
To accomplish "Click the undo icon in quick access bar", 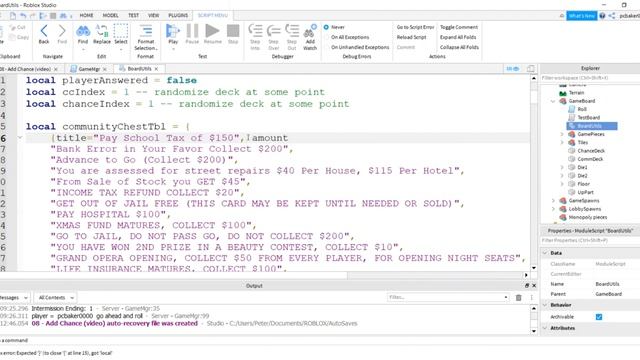I will click(23, 16).
